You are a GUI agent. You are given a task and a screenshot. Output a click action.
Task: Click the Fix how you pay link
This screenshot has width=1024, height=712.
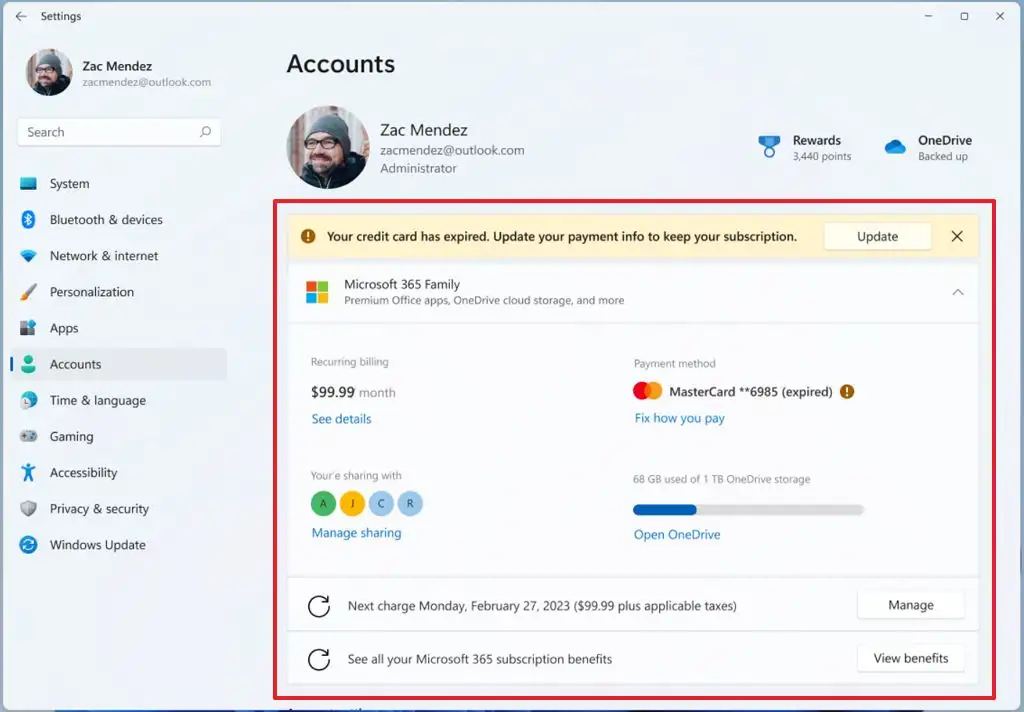(679, 418)
